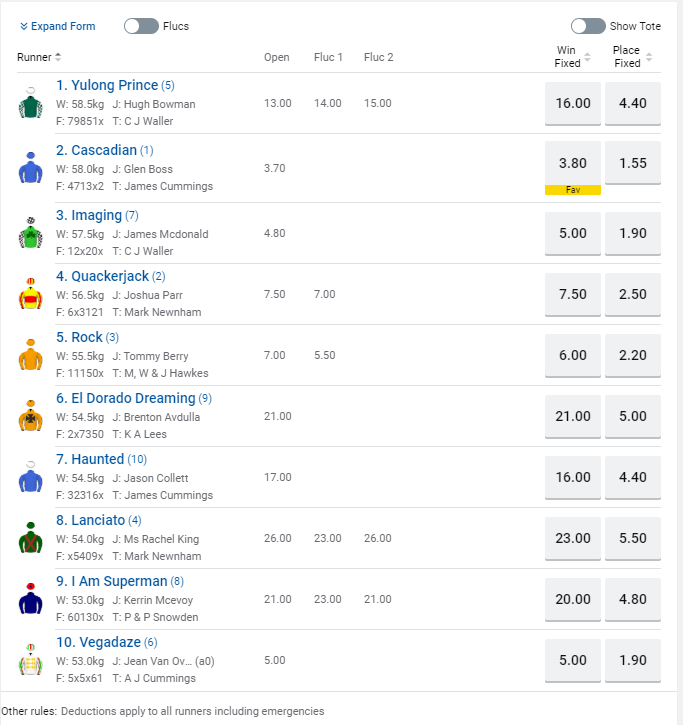Sort by Win Fixed odds column
The image size is (683, 725).
click(x=572, y=57)
